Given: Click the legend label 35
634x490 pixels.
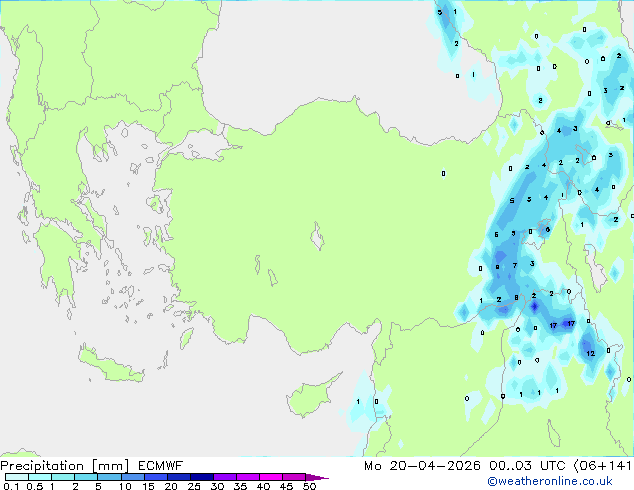Looking at the screenshot, I should tap(240, 486).
